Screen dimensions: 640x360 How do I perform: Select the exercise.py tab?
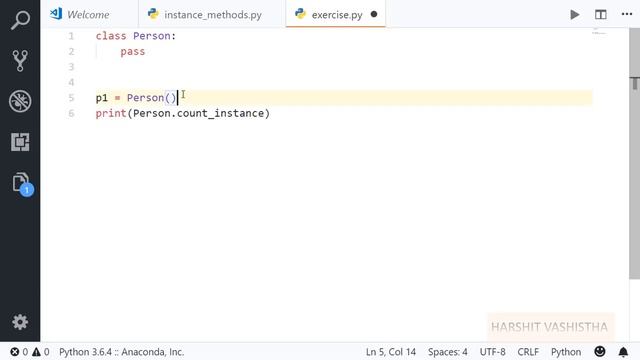pyautogui.click(x=336, y=15)
